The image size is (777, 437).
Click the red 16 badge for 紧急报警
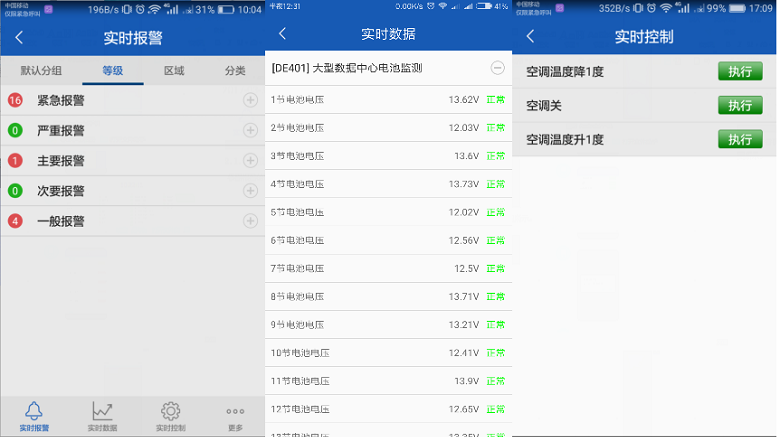15,100
